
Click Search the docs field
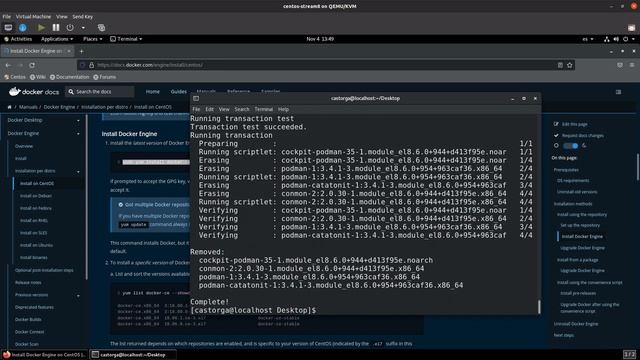tap(100, 91)
